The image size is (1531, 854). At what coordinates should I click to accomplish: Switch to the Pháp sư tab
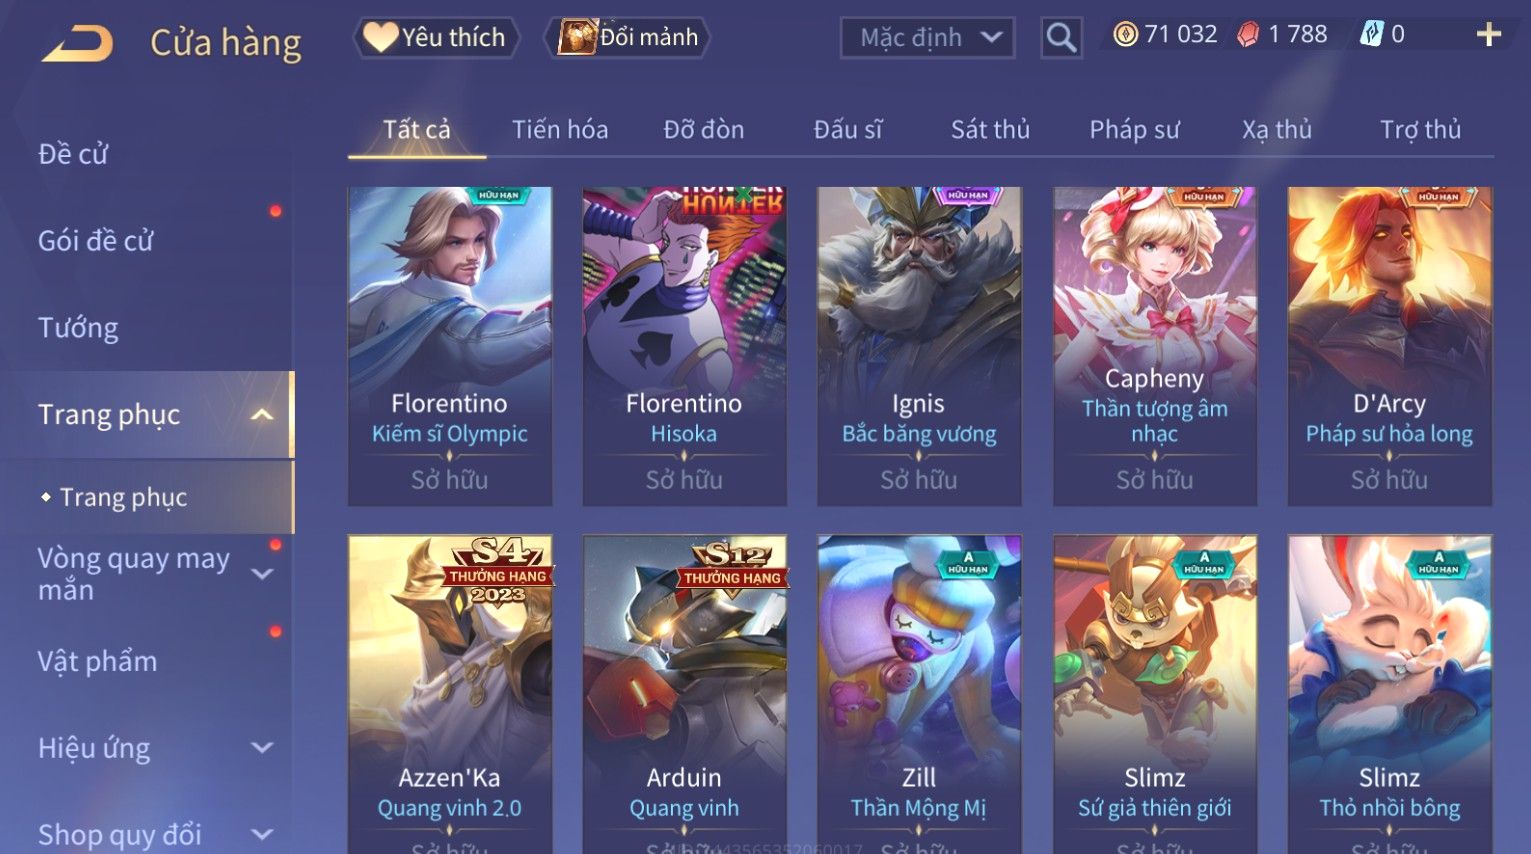(x=1134, y=129)
